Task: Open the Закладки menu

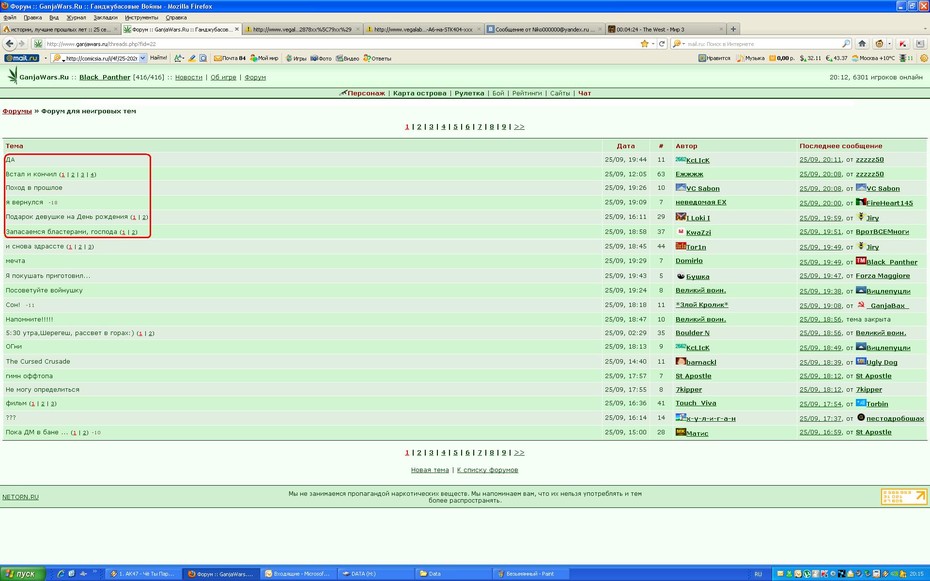Action: pos(106,18)
